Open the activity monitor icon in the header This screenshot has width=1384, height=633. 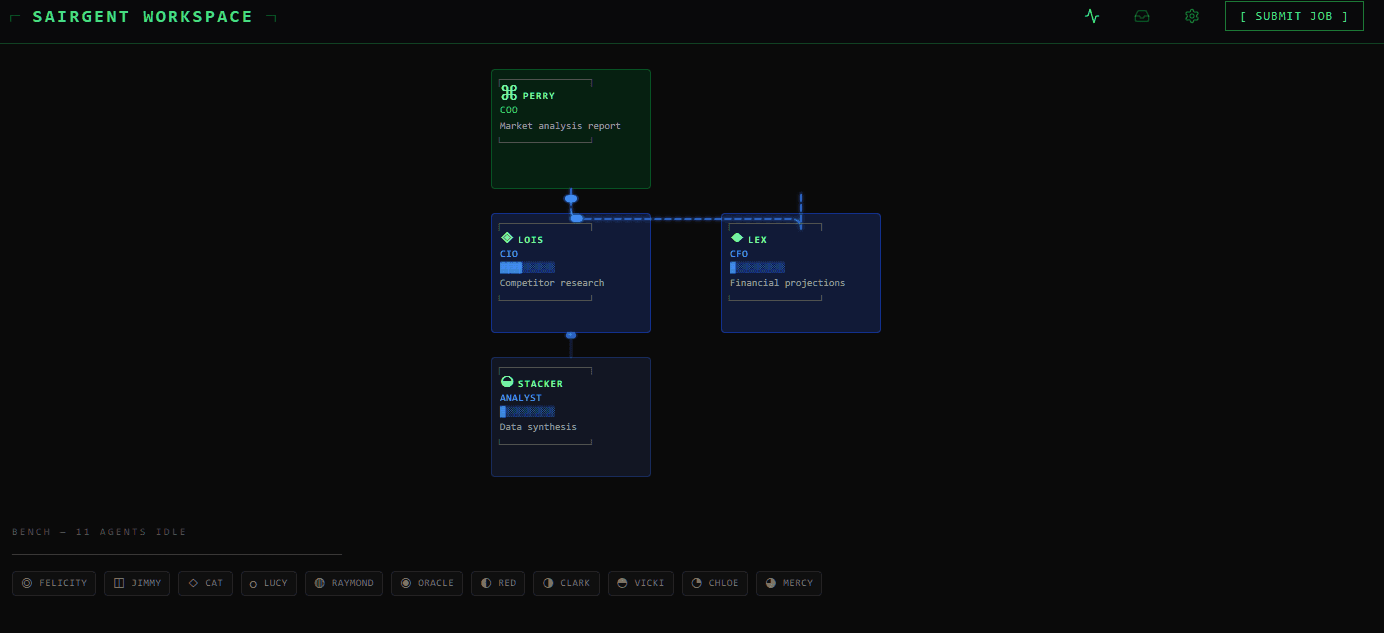point(1091,16)
